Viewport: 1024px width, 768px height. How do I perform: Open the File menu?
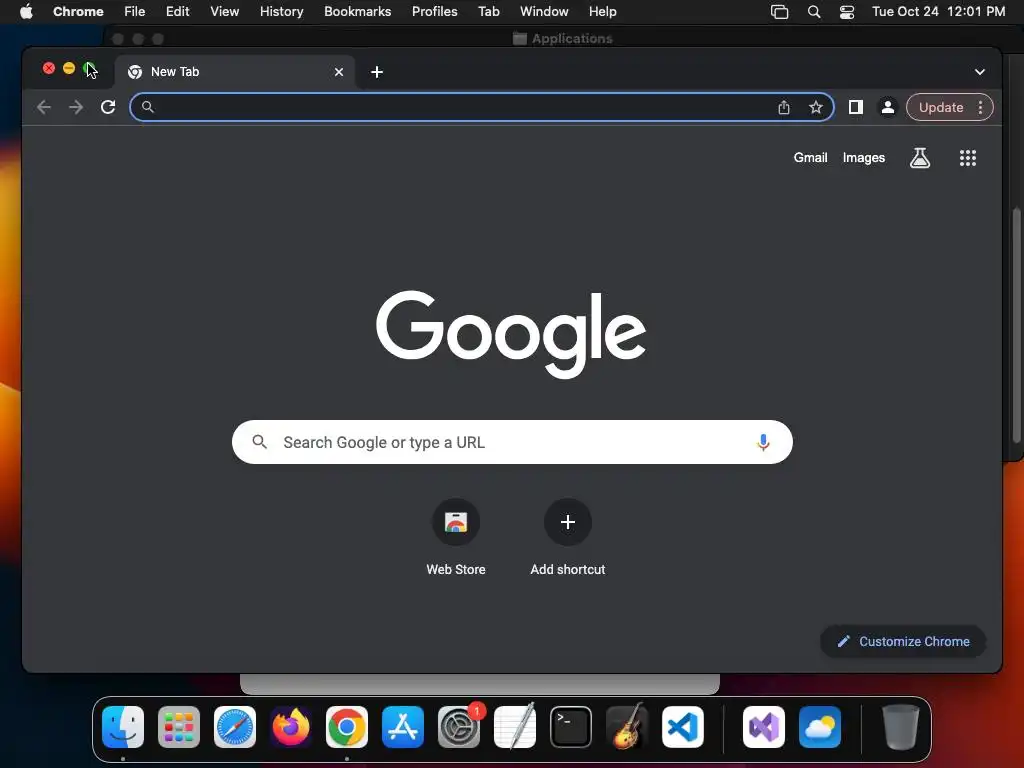tap(135, 12)
